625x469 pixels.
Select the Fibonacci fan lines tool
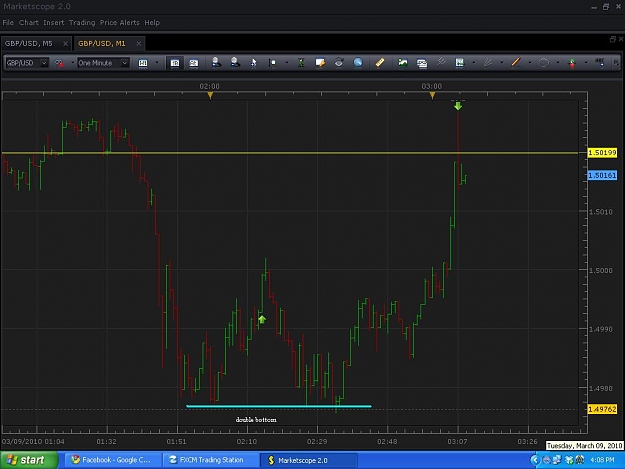(487, 63)
